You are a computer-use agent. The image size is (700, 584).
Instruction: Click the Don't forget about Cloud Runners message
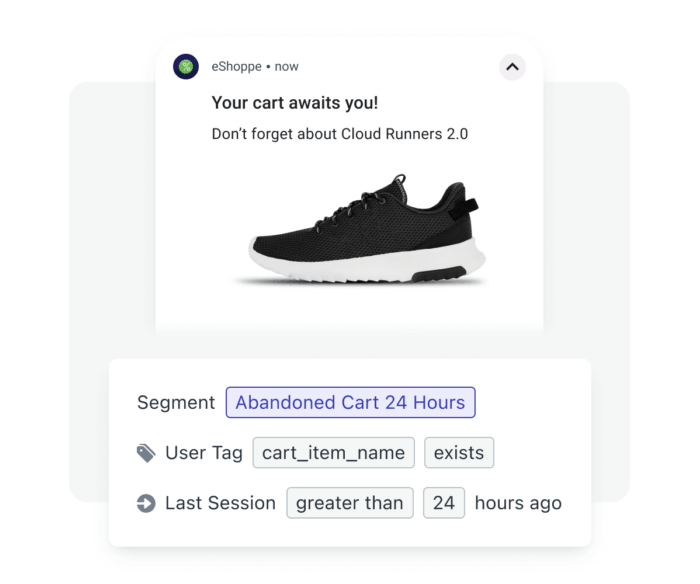(x=340, y=133)
